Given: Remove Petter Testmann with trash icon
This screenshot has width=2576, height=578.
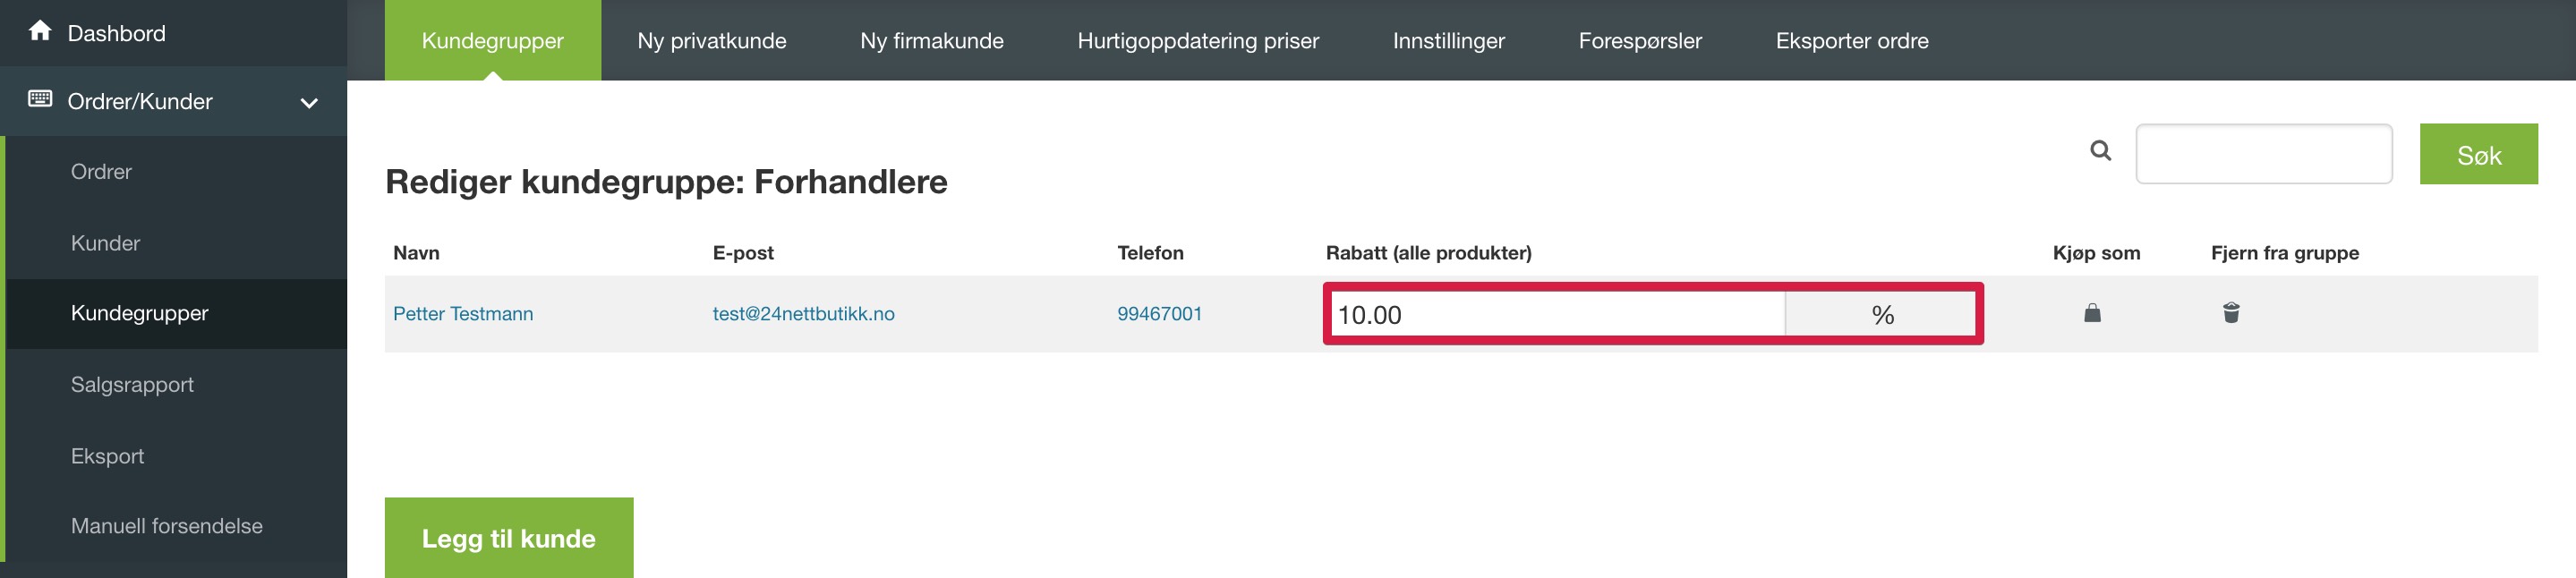Looking at the screenshot, I should click(2231, 313).
